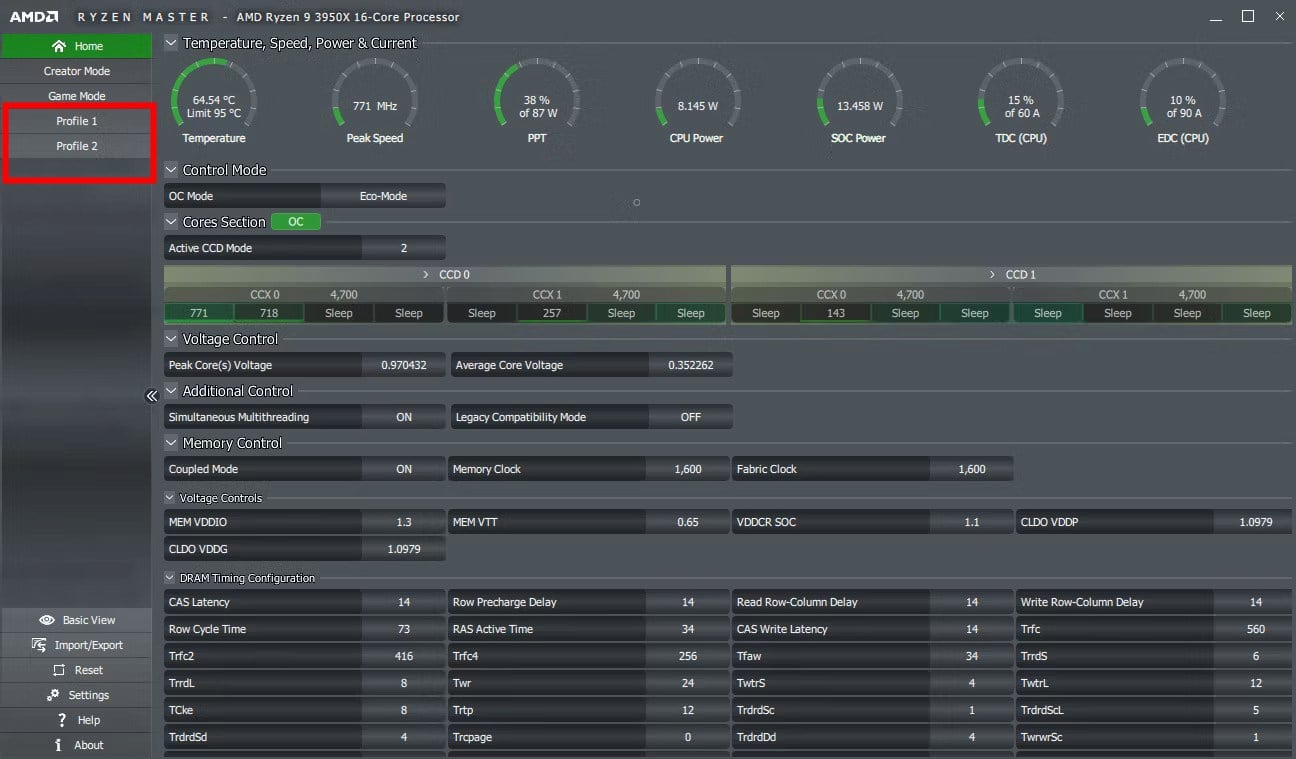Click the green OC button in Cores Section
Image resolution: width=1296 pixels, height=759 pixels.
click(296, 222)
